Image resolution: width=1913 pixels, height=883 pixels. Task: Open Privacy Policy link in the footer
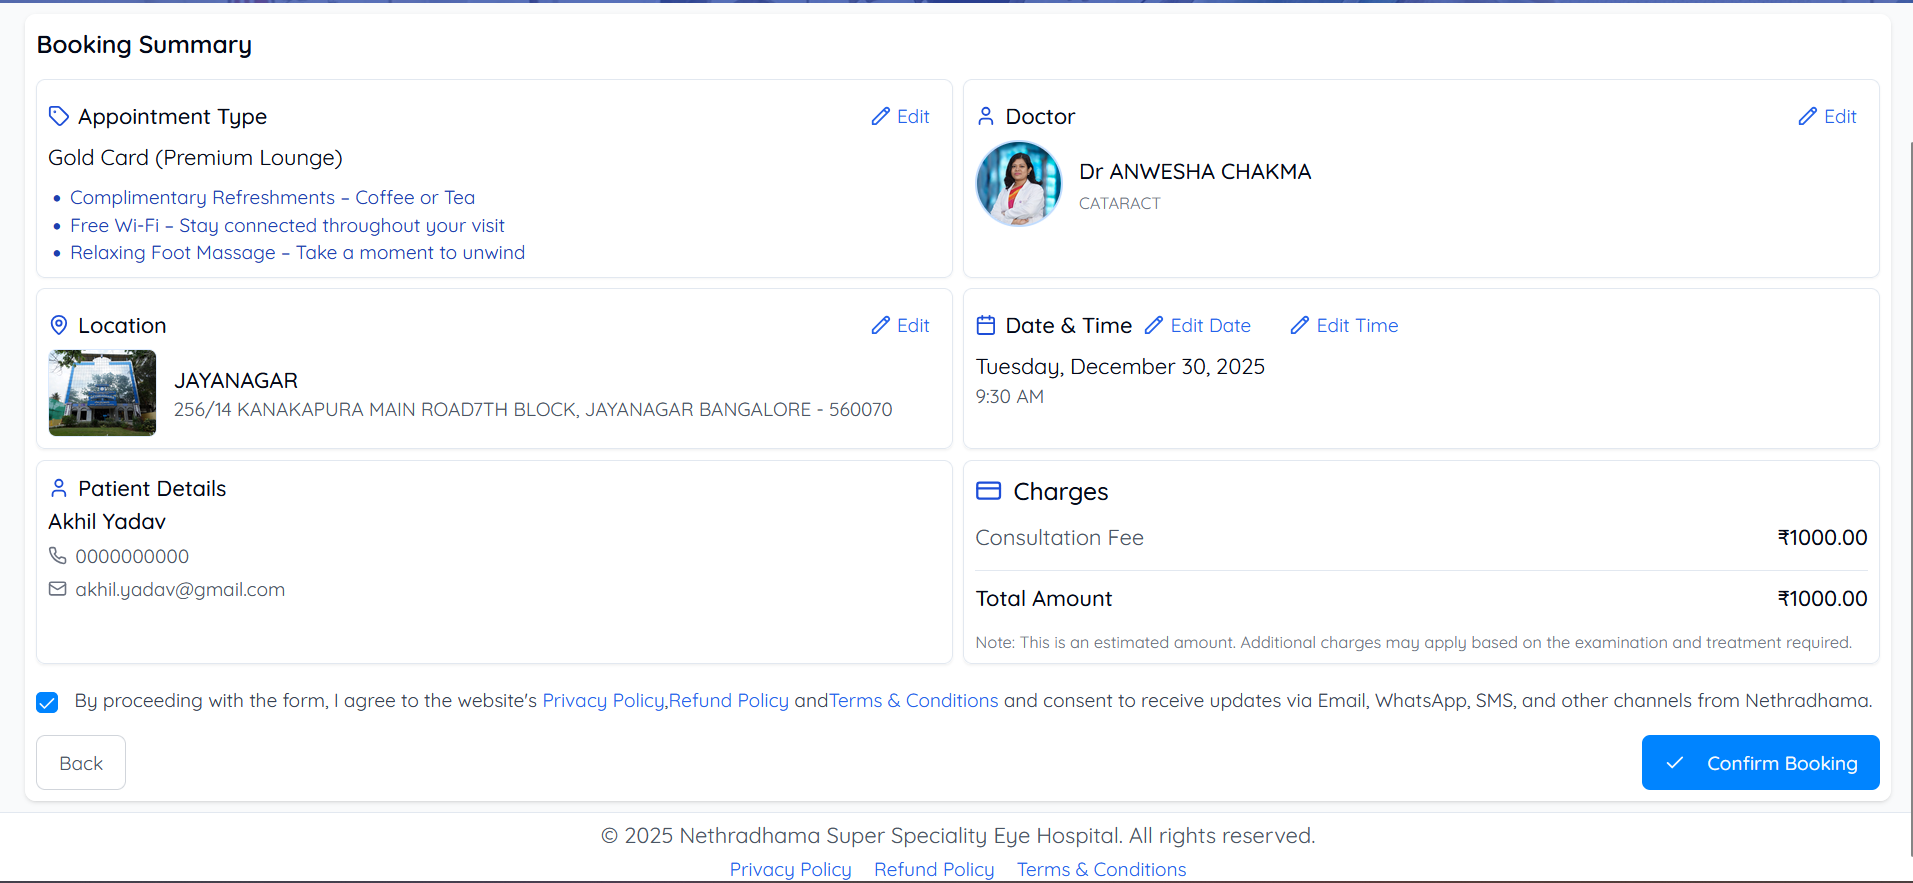(x=790, y=869)
